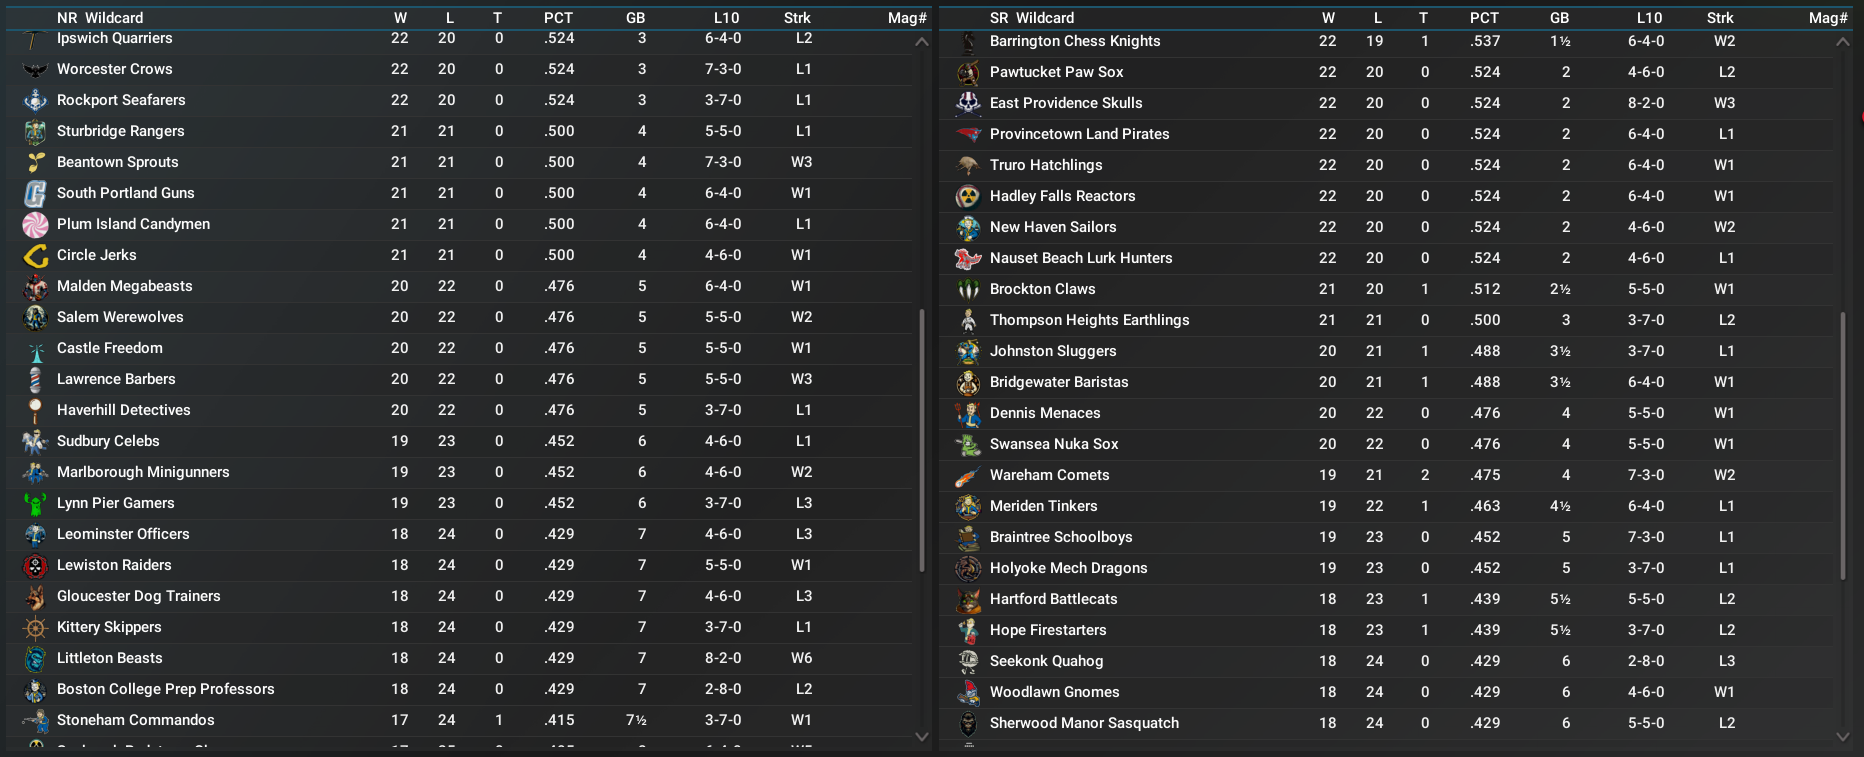Click the NR Wildcard vertical scrollbar thumb
The height and width of the screenshot is (757, 1864).
pyautogui.click(x=921, y=440)
